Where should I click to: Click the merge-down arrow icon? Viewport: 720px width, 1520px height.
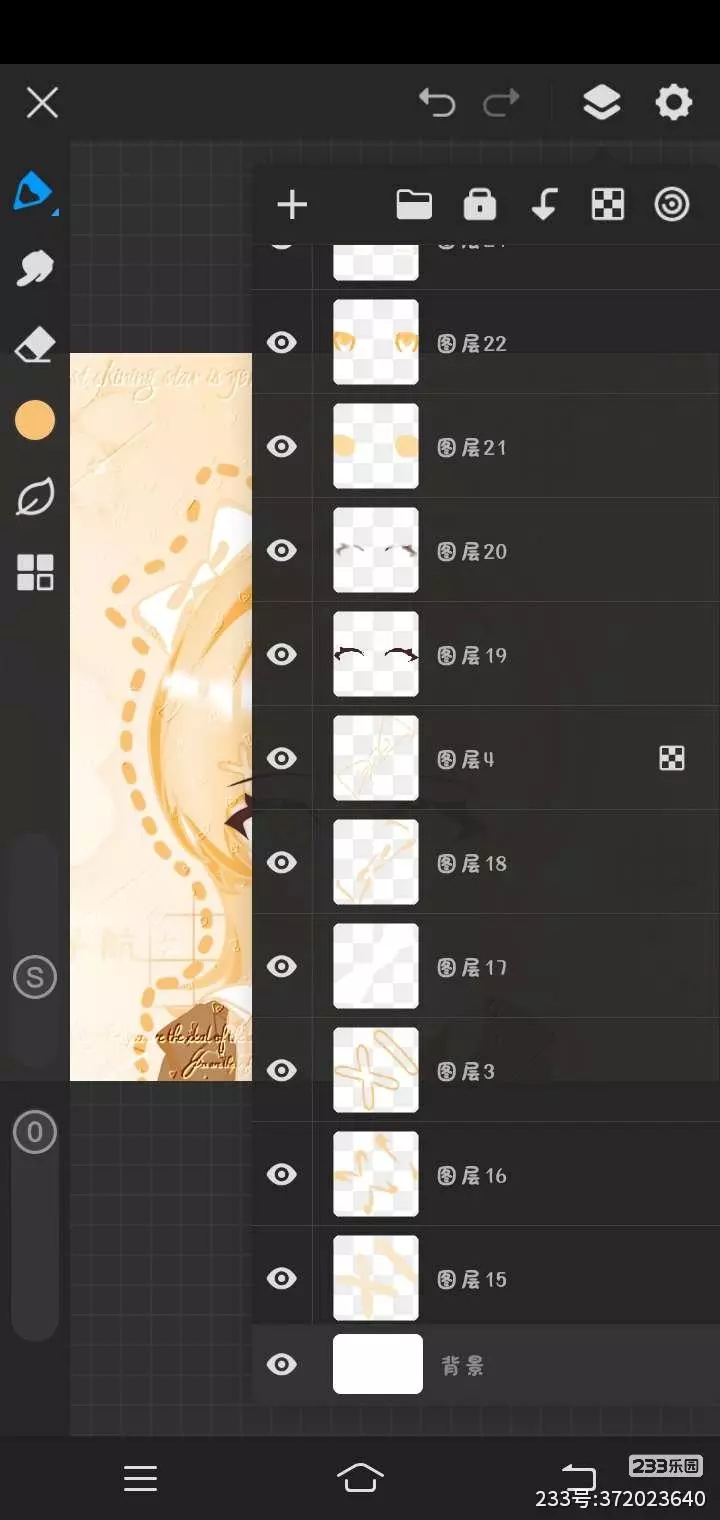tap(543, 205)
